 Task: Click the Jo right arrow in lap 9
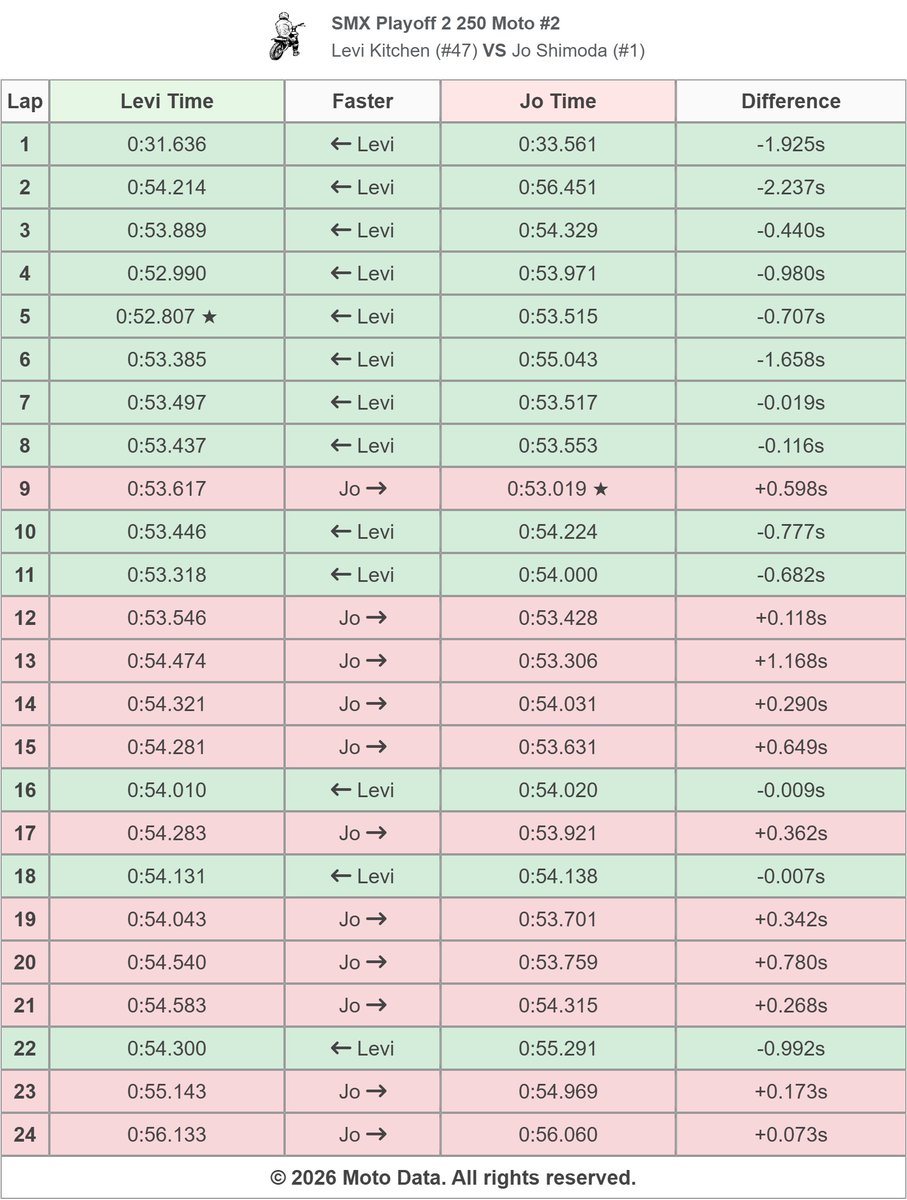pyautogui.click(x=362, y=489)
